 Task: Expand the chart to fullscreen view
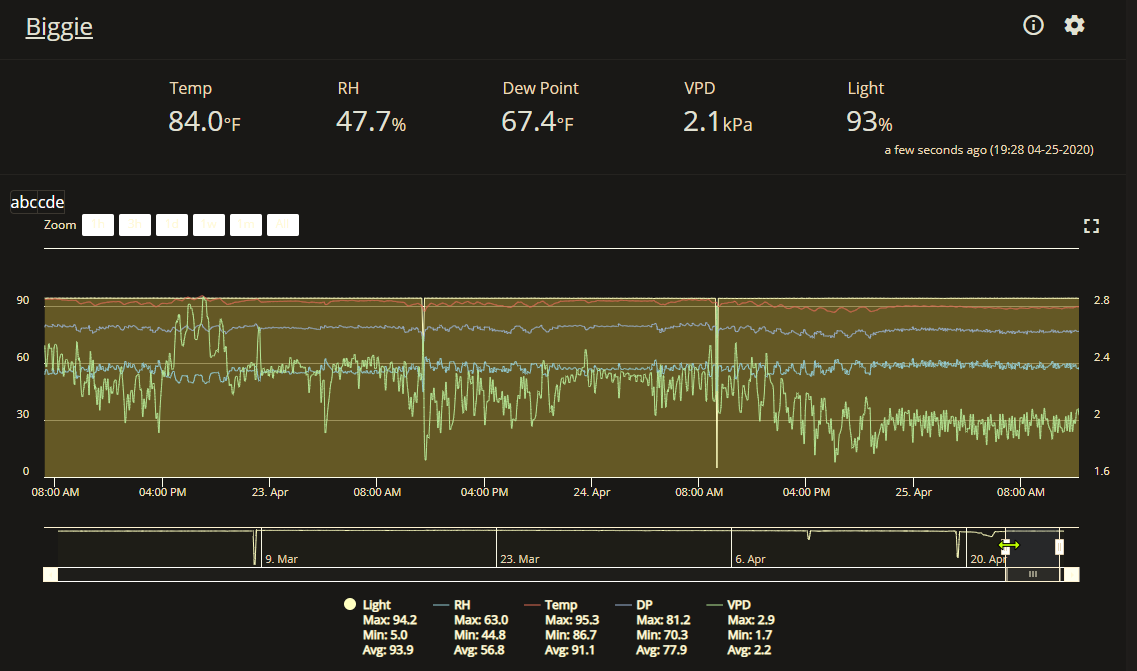(x=1091, y=226)
